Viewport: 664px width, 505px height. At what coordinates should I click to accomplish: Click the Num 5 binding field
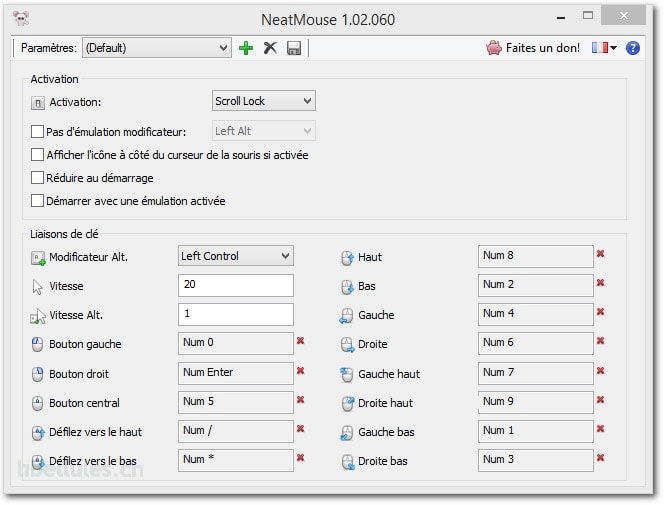tap(236, 402)
